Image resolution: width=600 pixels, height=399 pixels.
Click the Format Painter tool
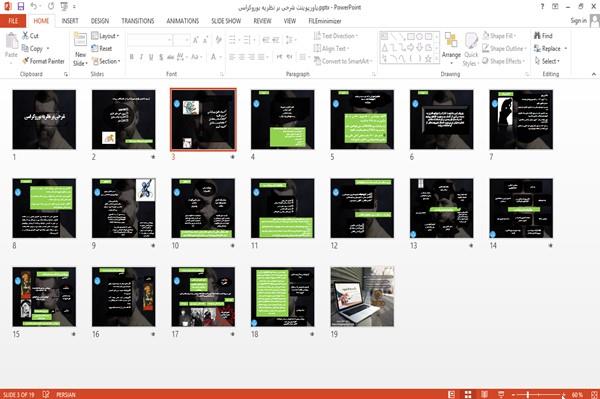(43, 61)
